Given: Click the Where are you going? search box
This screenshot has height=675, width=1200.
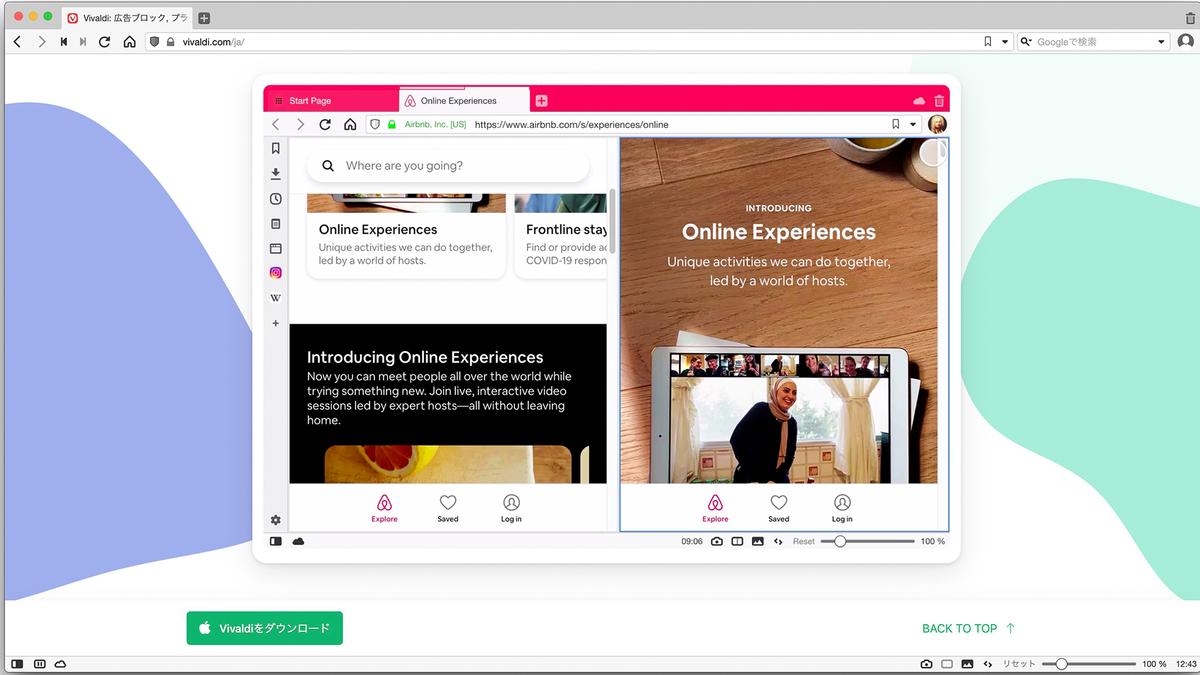Looking at the screenshot, I should tap(449, 166).
